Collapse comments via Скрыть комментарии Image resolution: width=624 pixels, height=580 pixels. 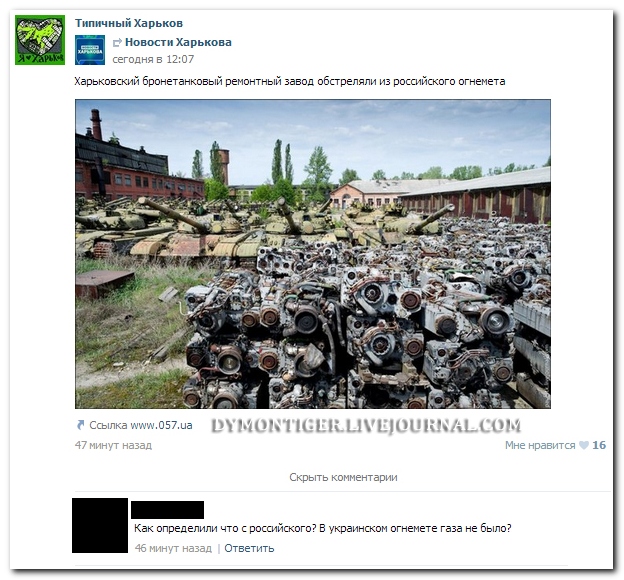(x=343, y=477)
